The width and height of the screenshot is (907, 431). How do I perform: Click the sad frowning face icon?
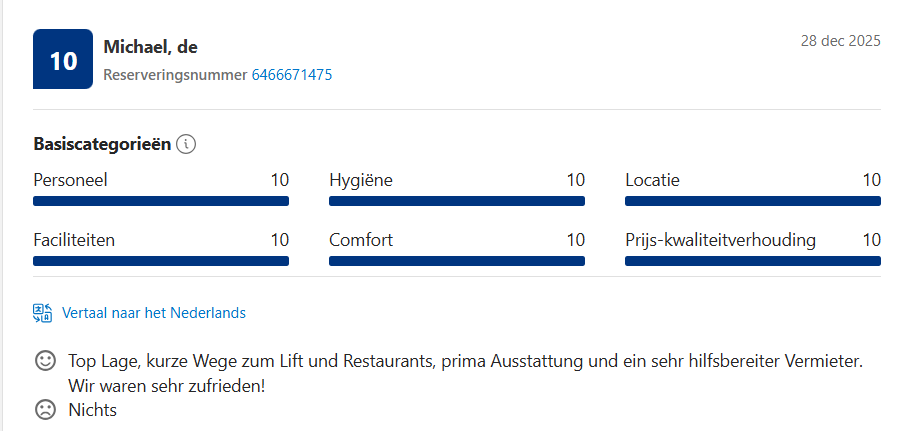tap(45, 409)
